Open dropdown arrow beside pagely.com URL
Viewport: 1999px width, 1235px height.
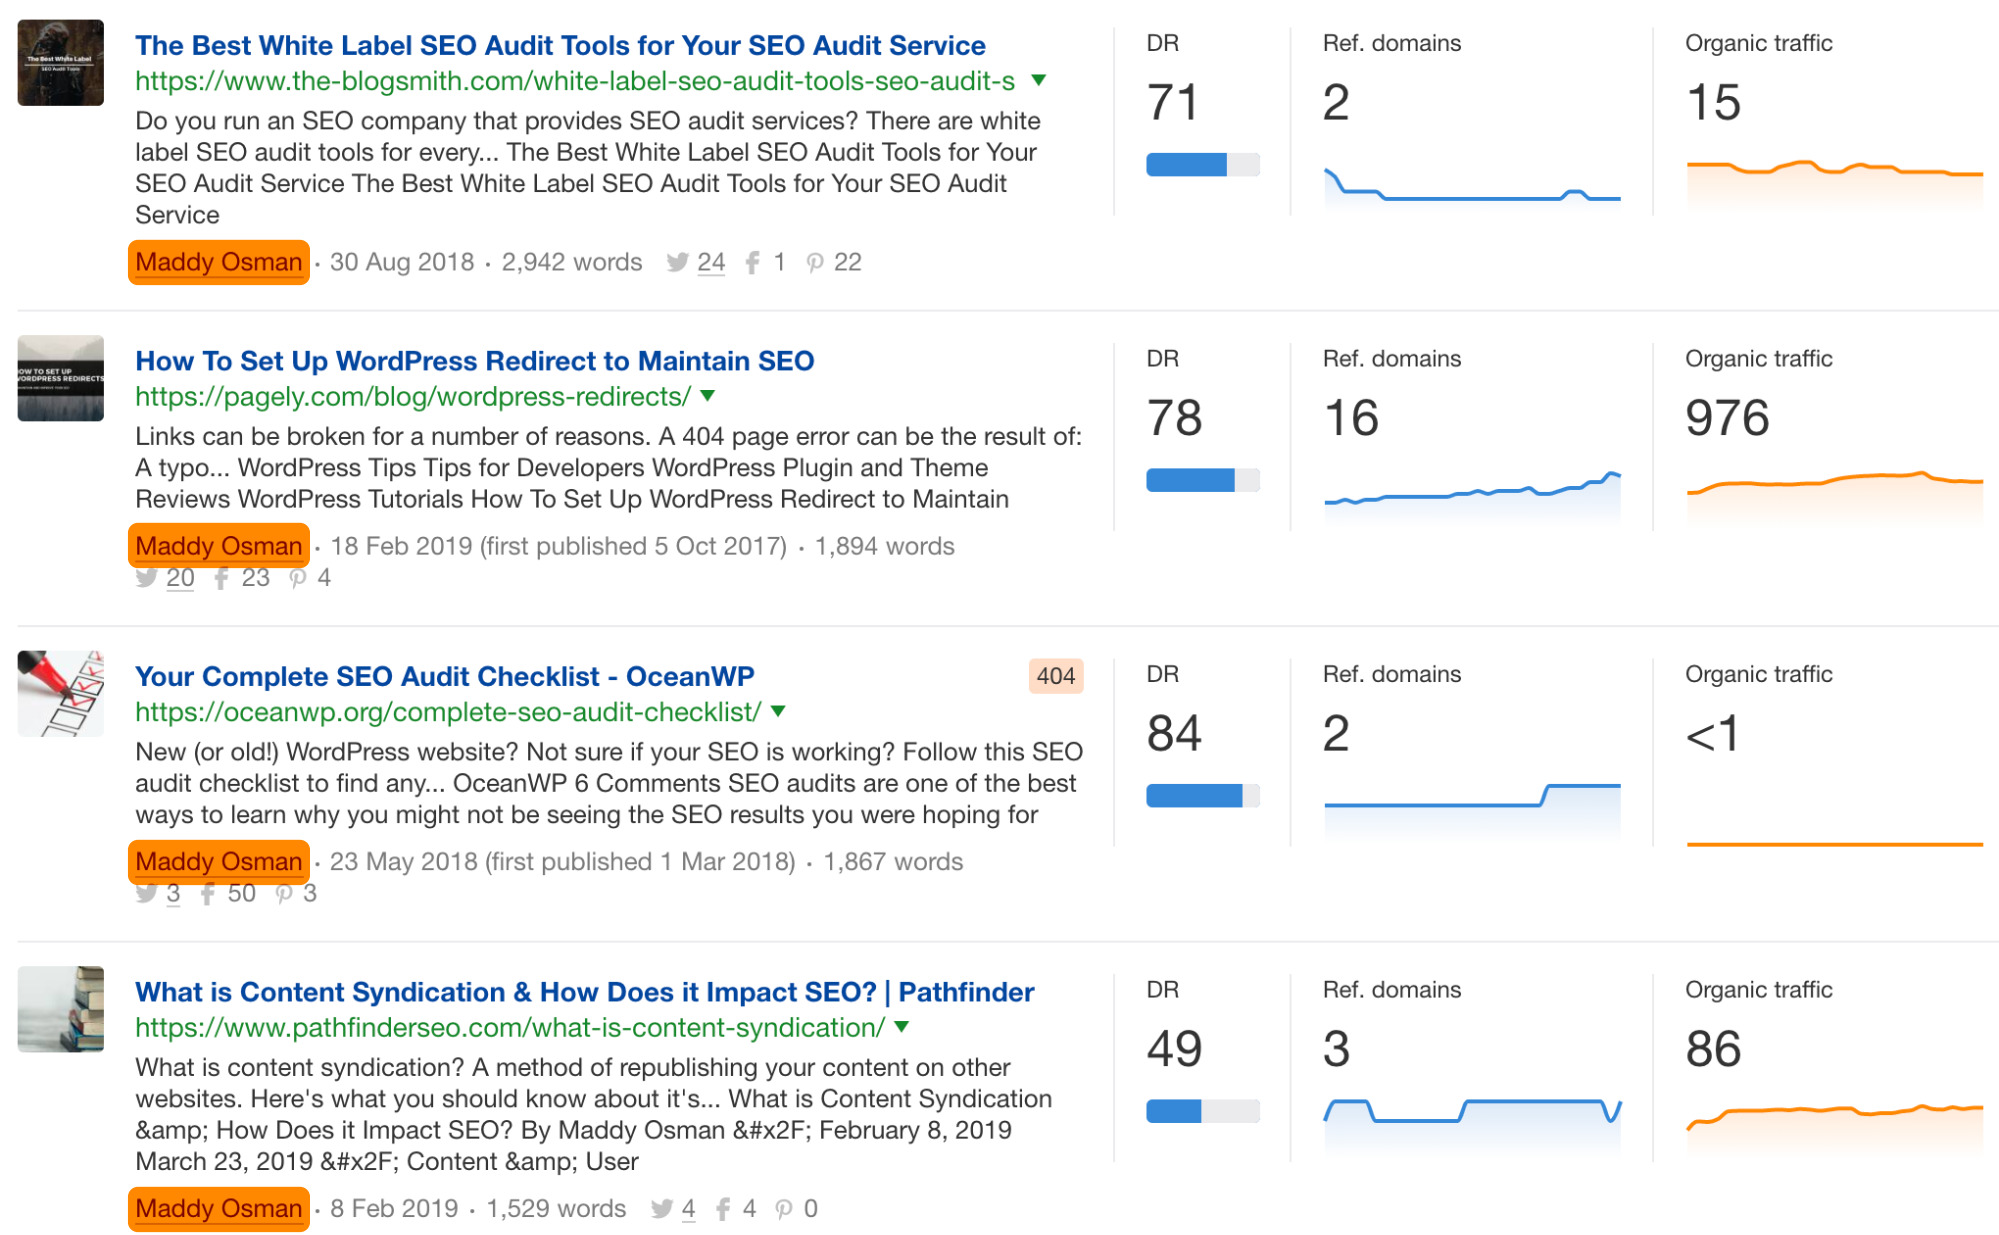point(708,396)
